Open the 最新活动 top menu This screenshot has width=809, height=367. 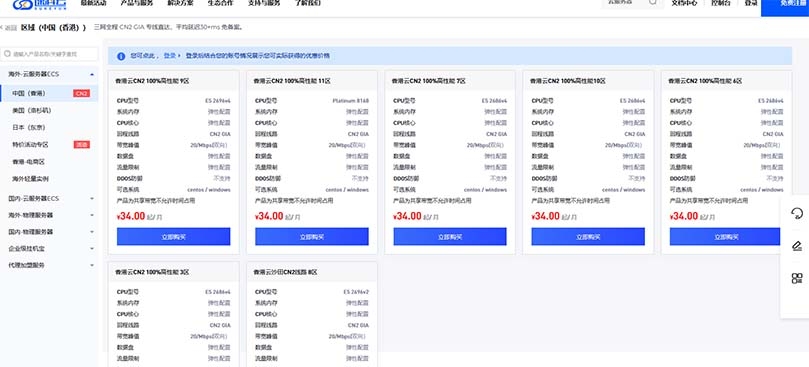point(93,3)
